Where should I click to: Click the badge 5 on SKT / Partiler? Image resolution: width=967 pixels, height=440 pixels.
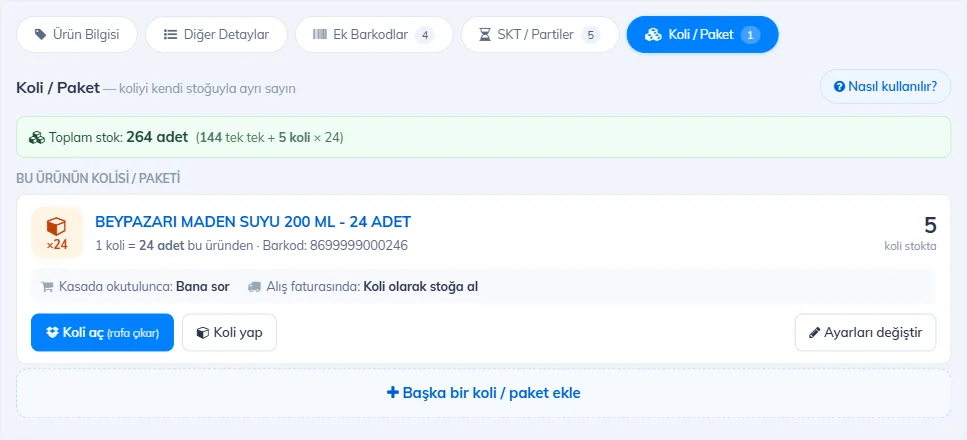[x=590, y=35]
